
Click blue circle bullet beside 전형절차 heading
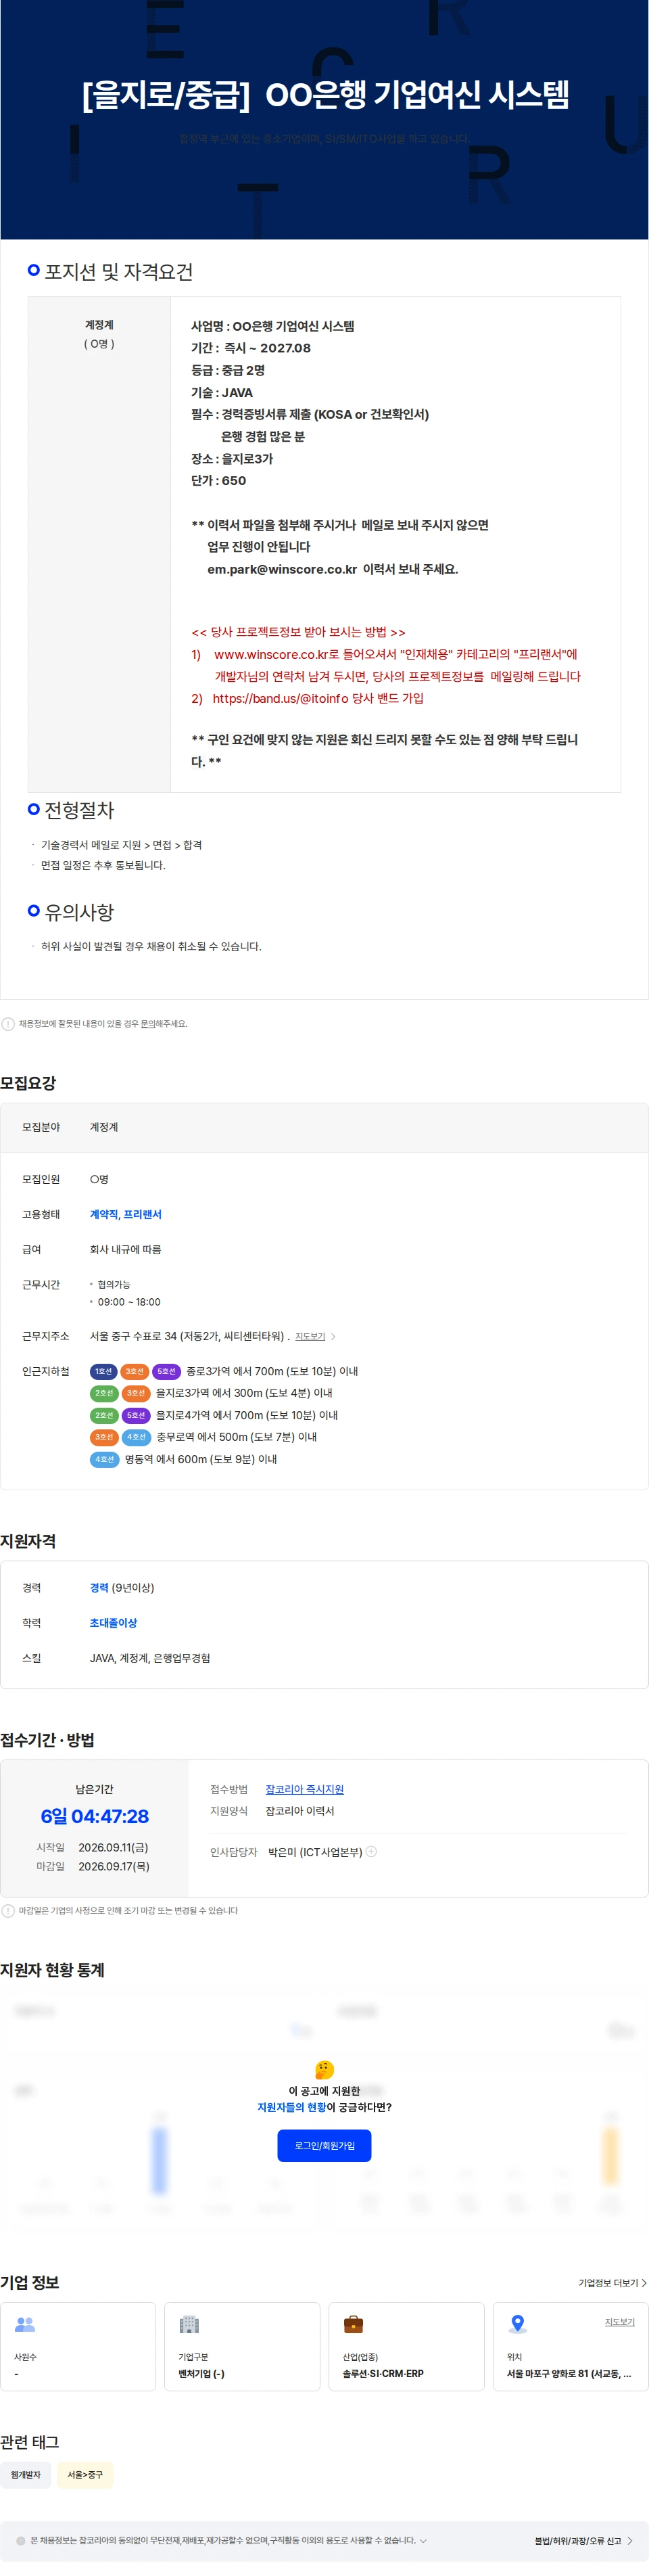[x=34, y=809]
